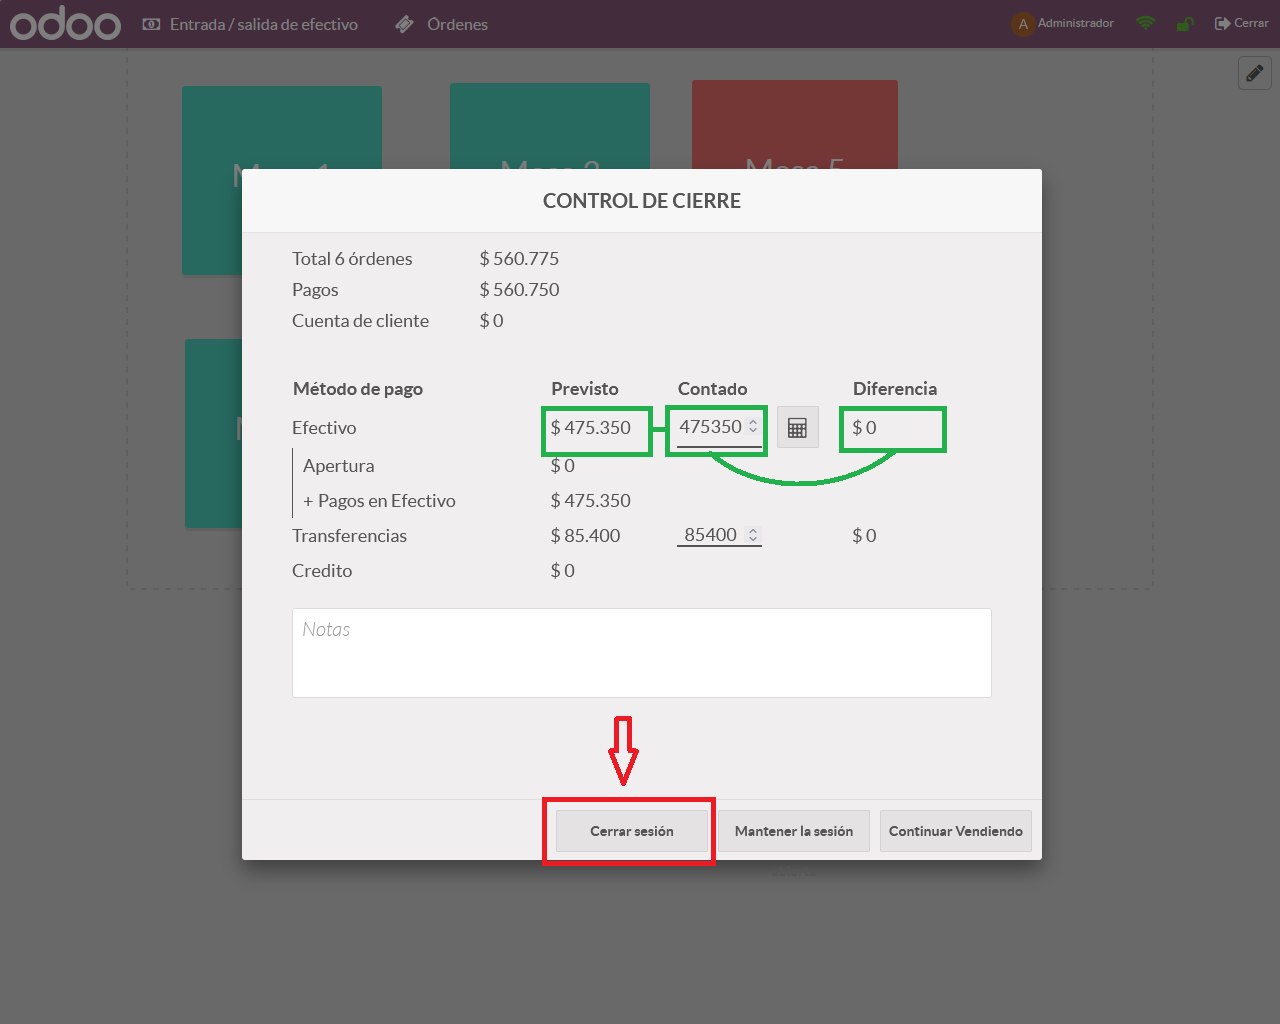Click the green wifi status icon
Screen dimensions: 1280x1024
pos(1146,23)
